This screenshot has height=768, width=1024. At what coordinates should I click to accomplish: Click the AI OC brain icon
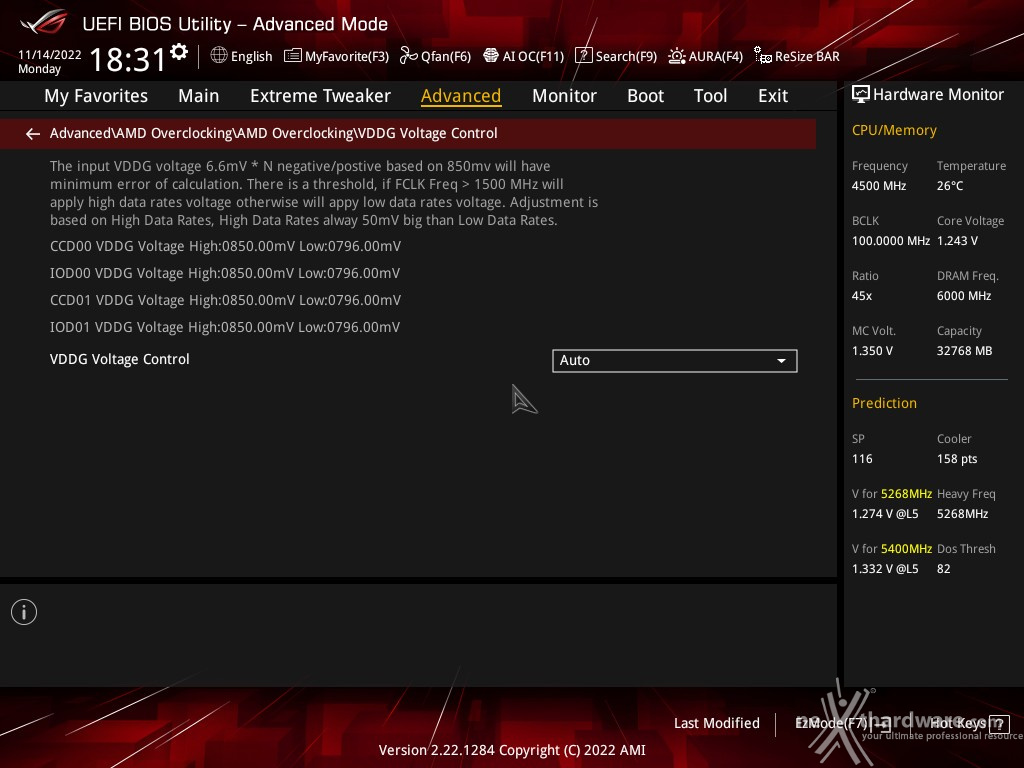click(490, 56)
